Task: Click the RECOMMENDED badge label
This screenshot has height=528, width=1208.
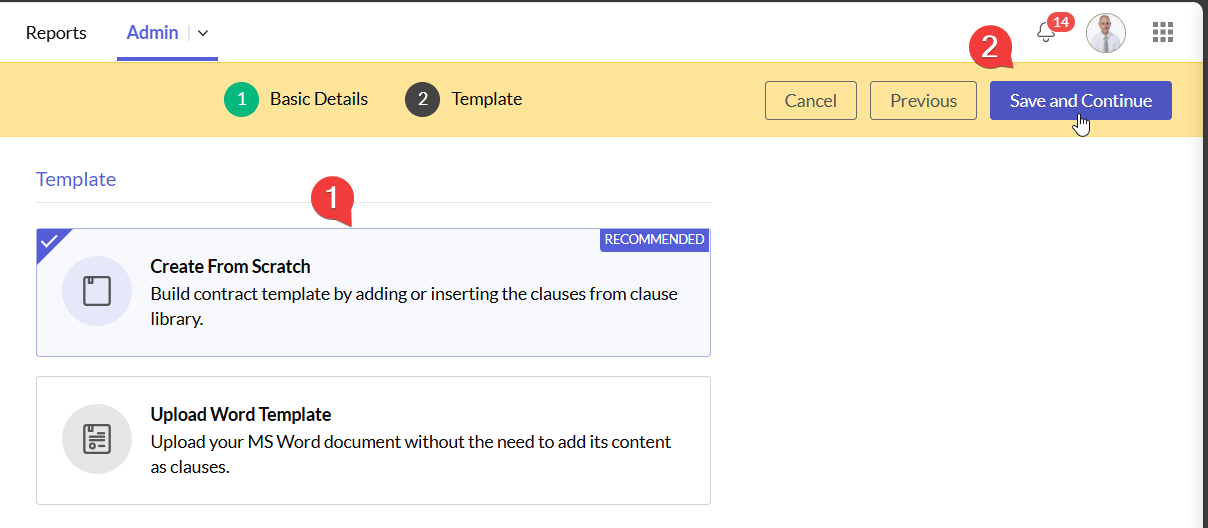Action: pos(654,240)
